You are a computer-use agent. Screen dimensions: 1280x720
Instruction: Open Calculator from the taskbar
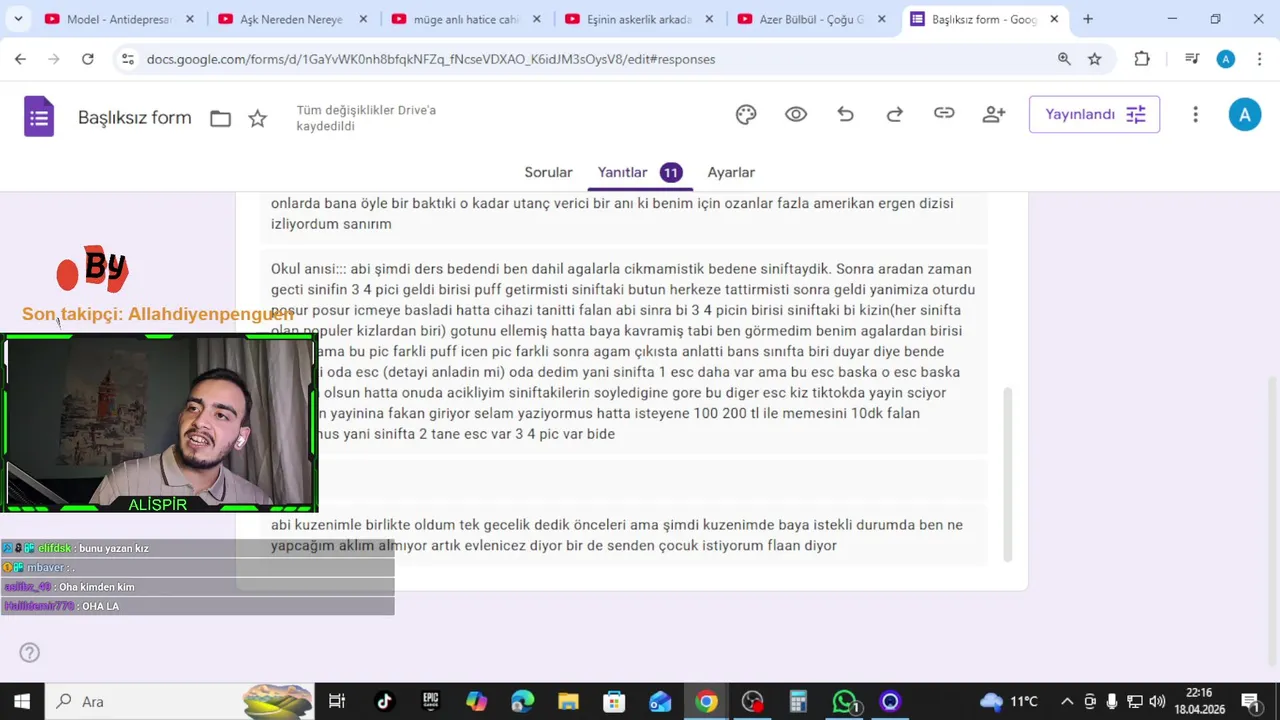798,701
